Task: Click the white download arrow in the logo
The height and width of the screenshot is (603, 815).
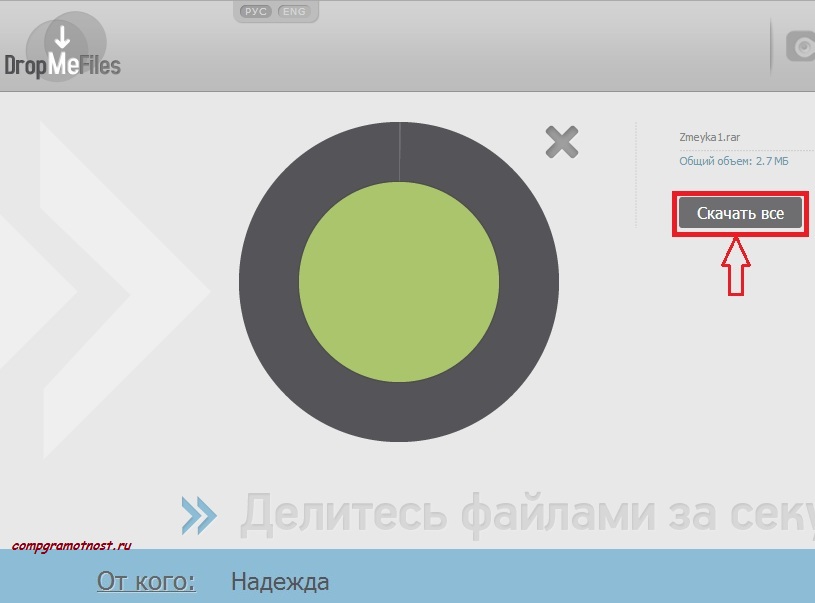Action: (x=62, y=39)
